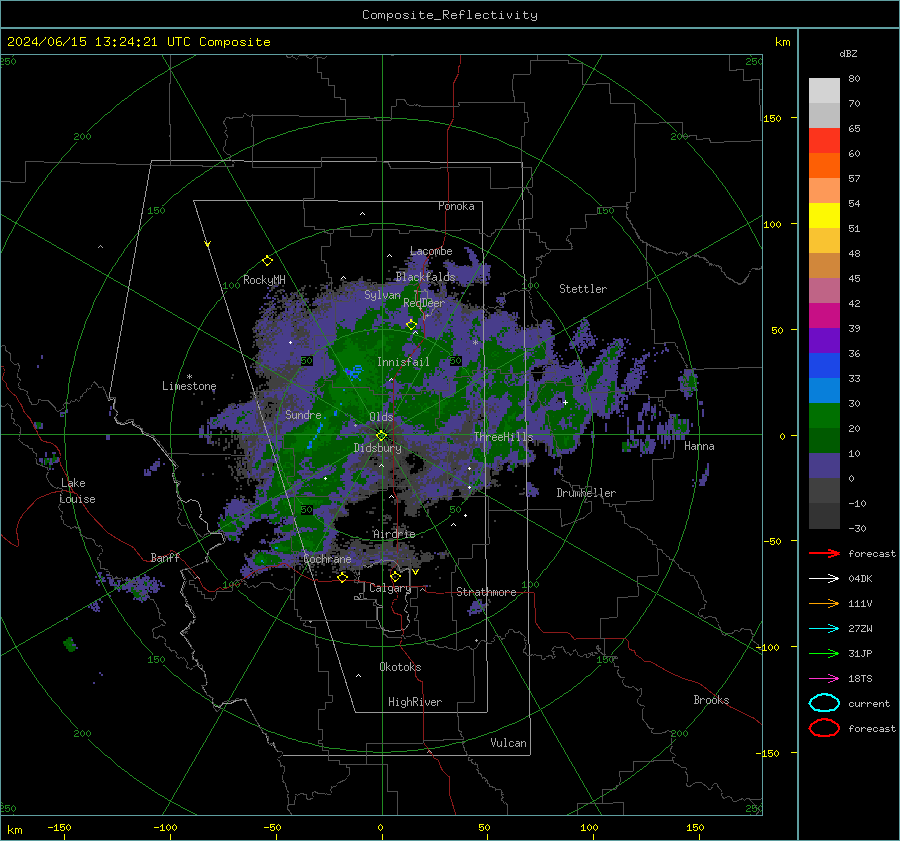
Task: Click the HighRiver city label
Action: point(415,702)
